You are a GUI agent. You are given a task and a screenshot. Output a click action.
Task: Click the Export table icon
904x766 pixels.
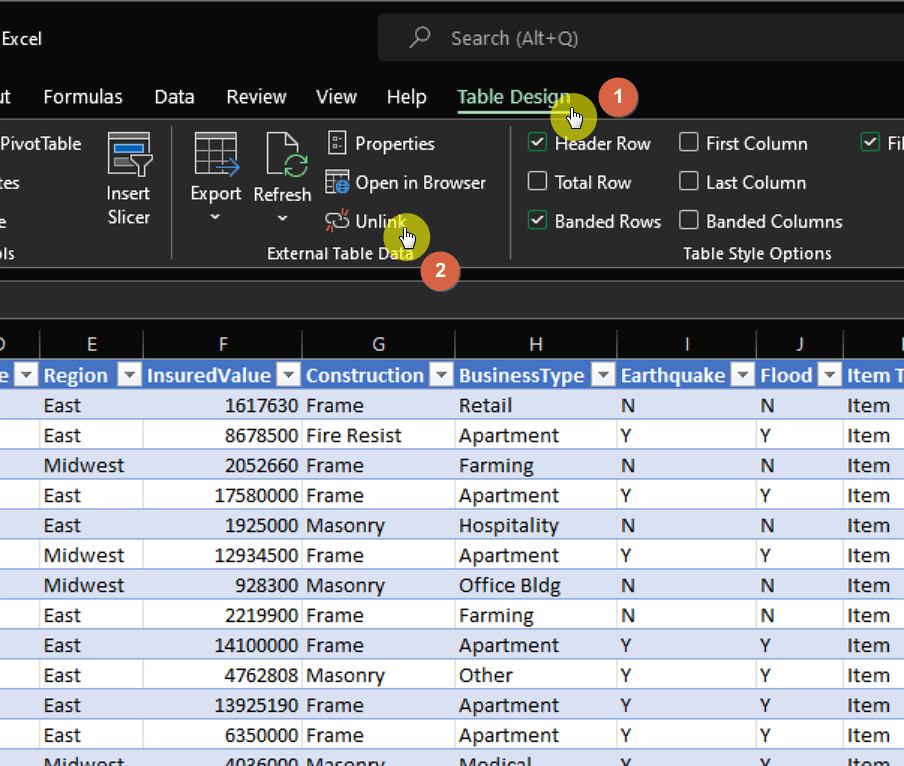point(216,154)
